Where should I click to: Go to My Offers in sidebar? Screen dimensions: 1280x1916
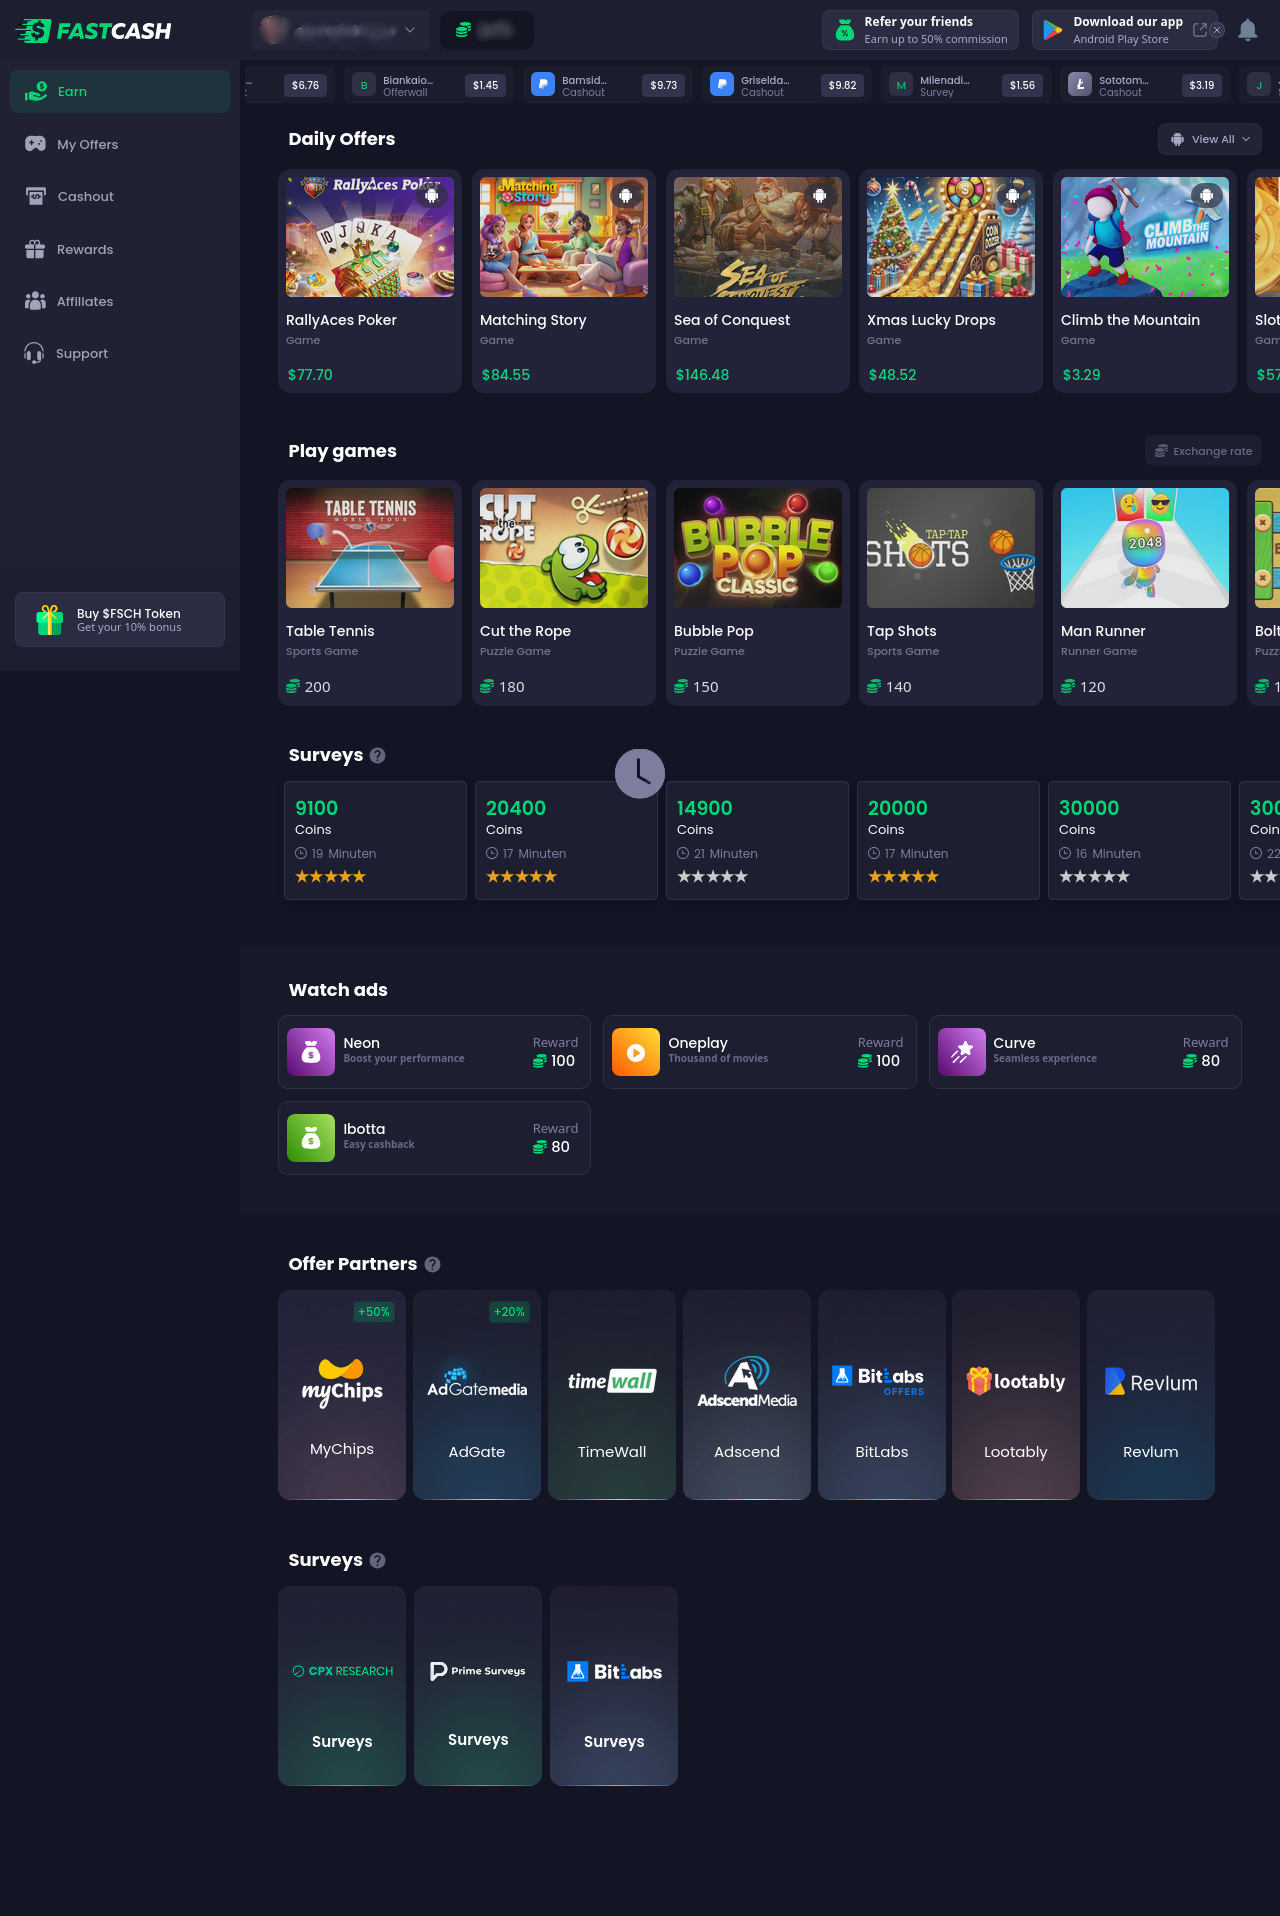120,144
